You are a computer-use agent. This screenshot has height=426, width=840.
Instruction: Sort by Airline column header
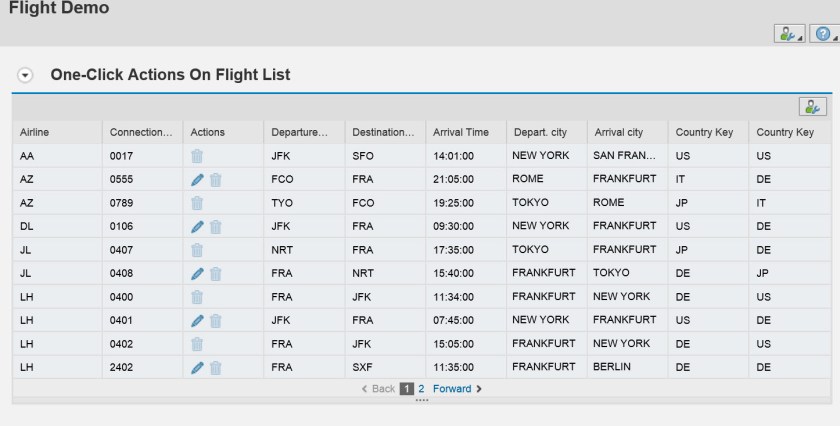(x=34, y=132)
